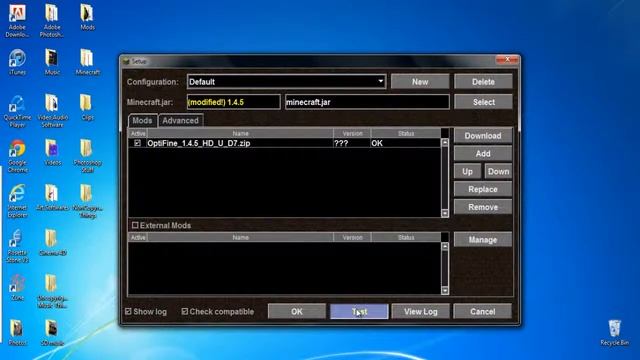The height and width of the screenshot is (360, 640).
Task: Launch Google Chrome from desktop
Action: (17, 156)
